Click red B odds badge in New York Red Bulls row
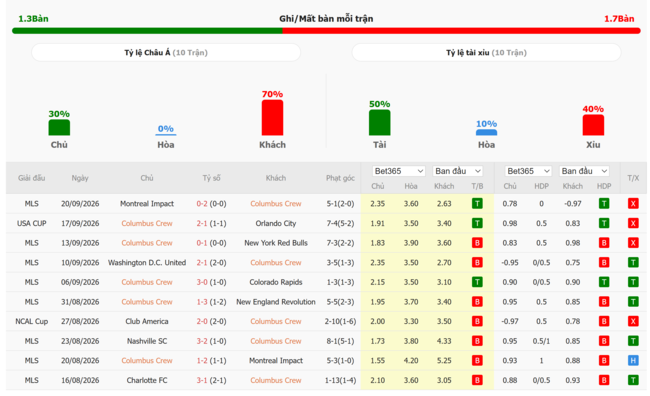The image size is (650, 396). click(477, 243)
